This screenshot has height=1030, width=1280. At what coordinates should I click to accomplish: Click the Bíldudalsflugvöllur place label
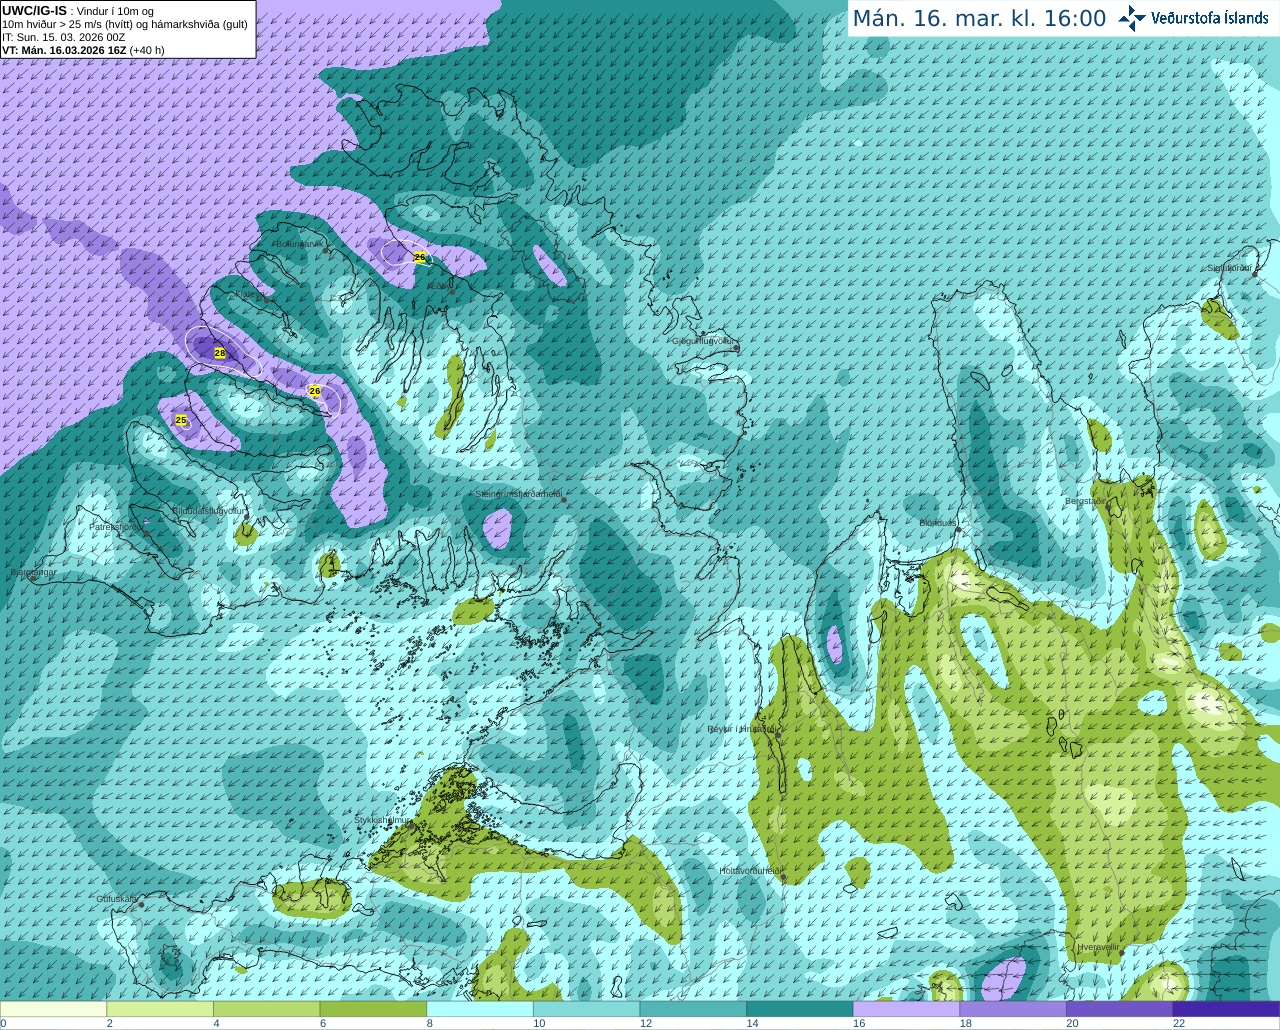[x=208, y=510]
